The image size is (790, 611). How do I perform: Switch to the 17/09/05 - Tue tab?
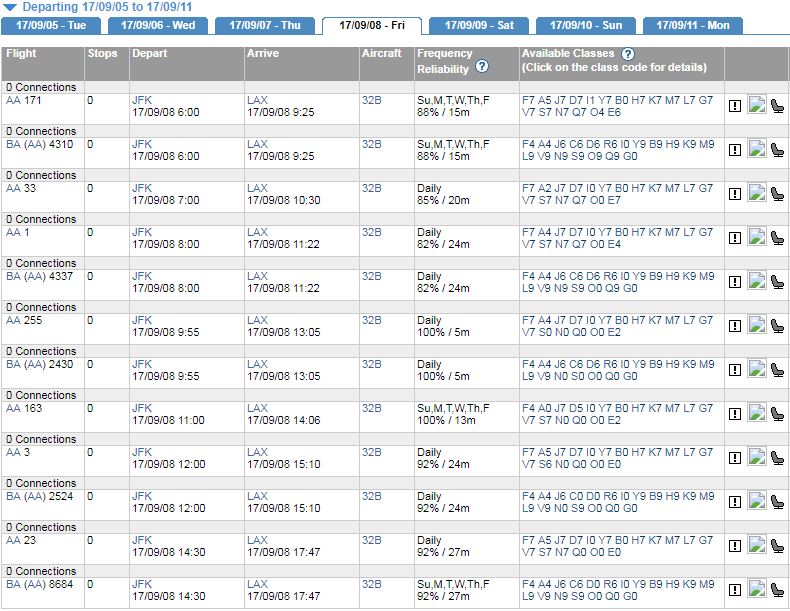pyautogui.click(x=50, y=25)
